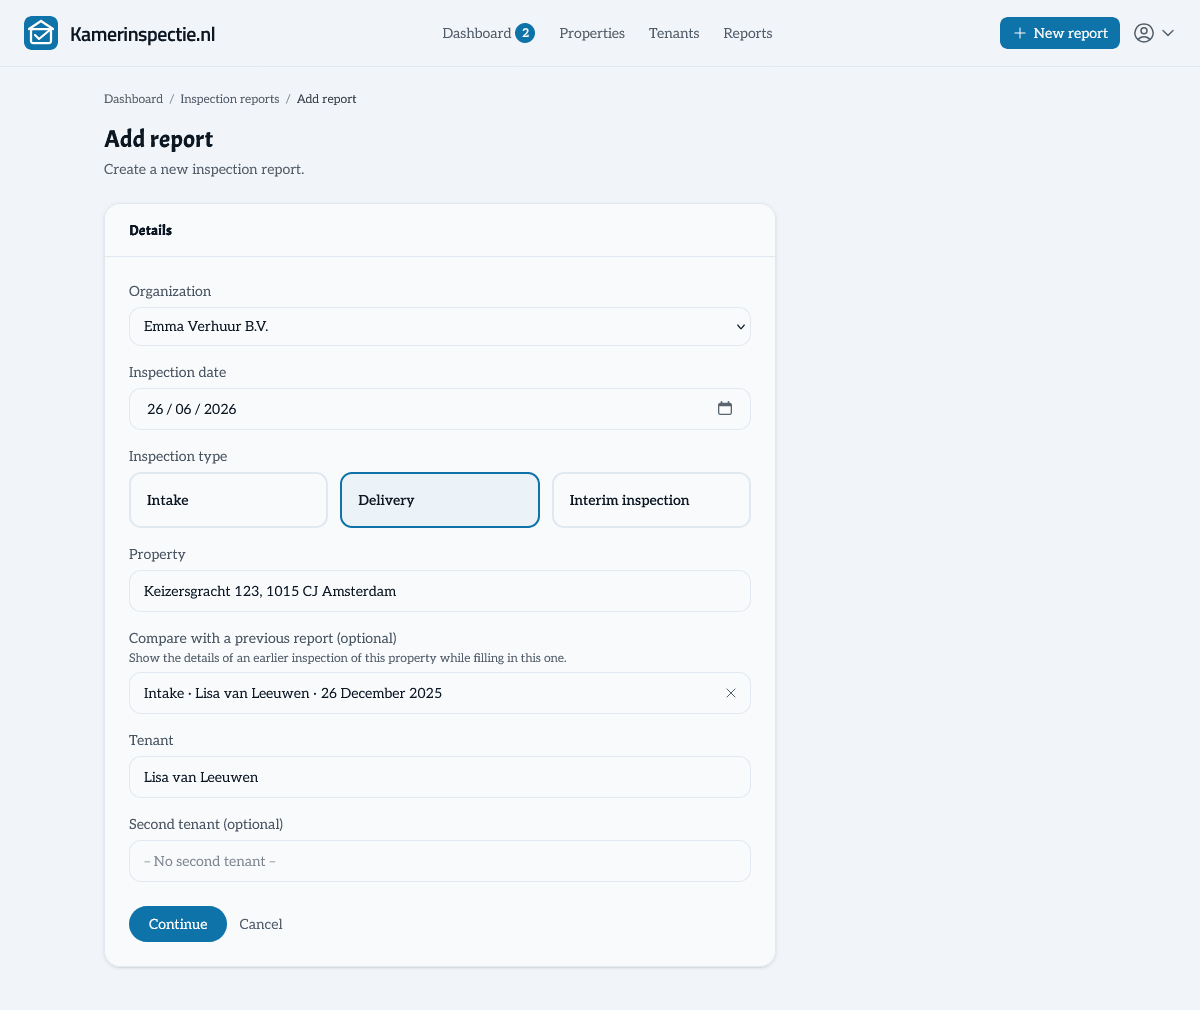Click the New report button
This screenshot has height=1010, width=1200.
pyautogui.click(x=1060, y=33)
